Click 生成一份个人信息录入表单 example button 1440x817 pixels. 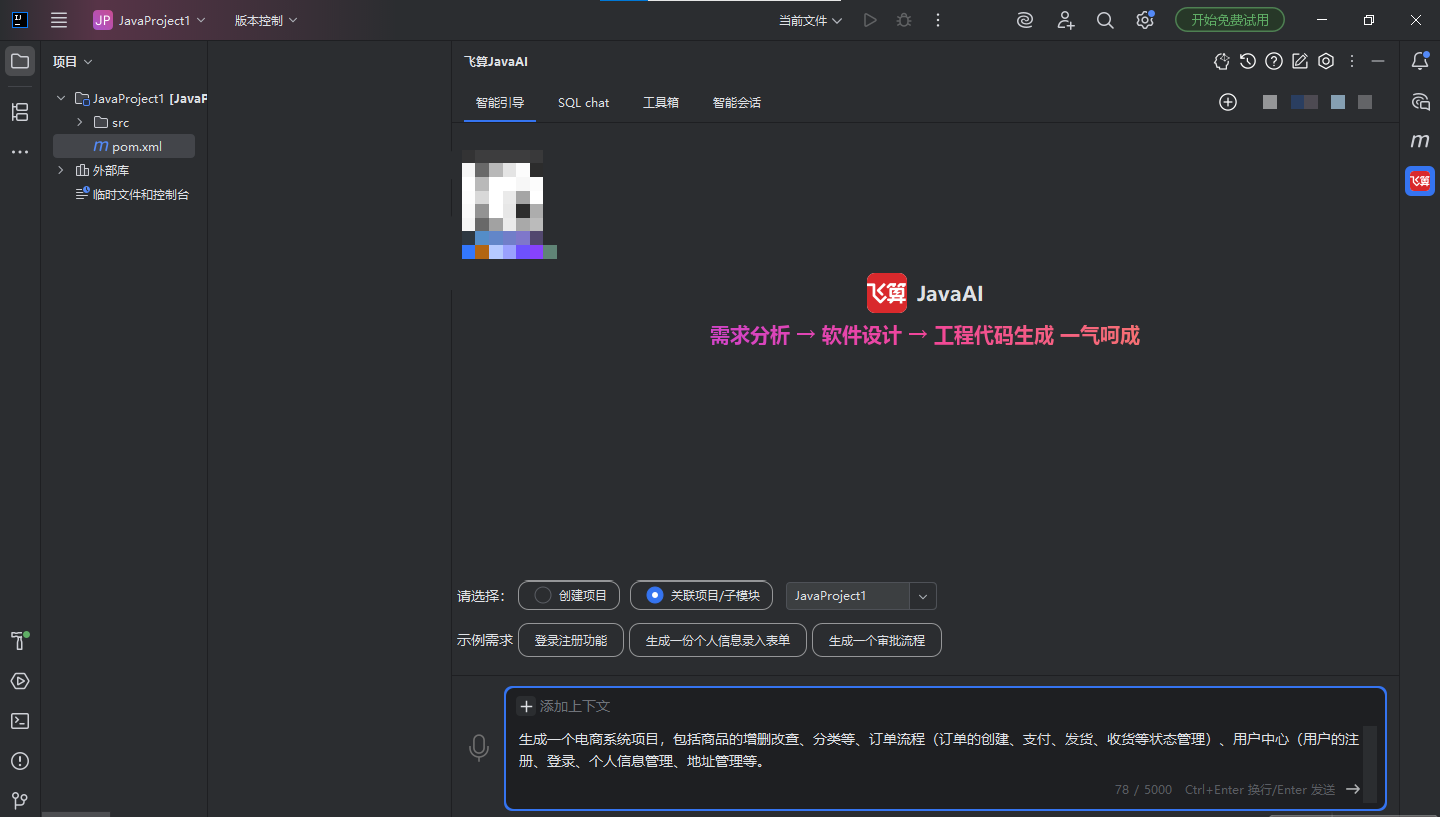click(x=718, y=640)
